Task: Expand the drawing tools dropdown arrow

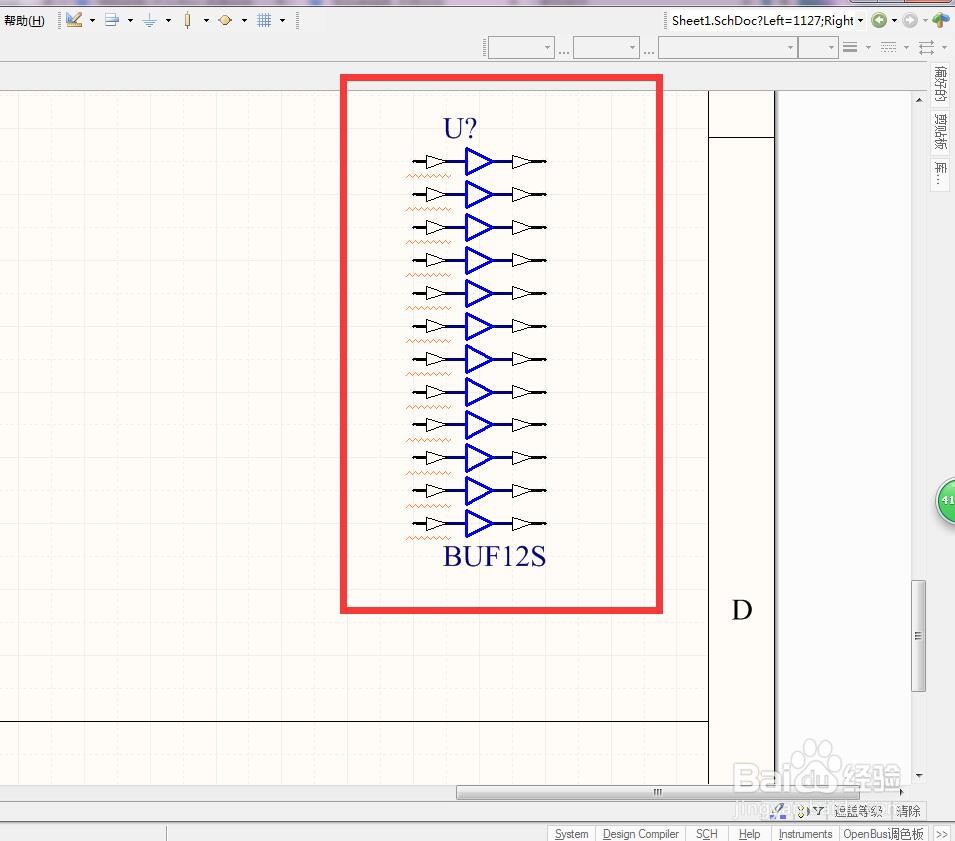Action: [x=93, y=21]
